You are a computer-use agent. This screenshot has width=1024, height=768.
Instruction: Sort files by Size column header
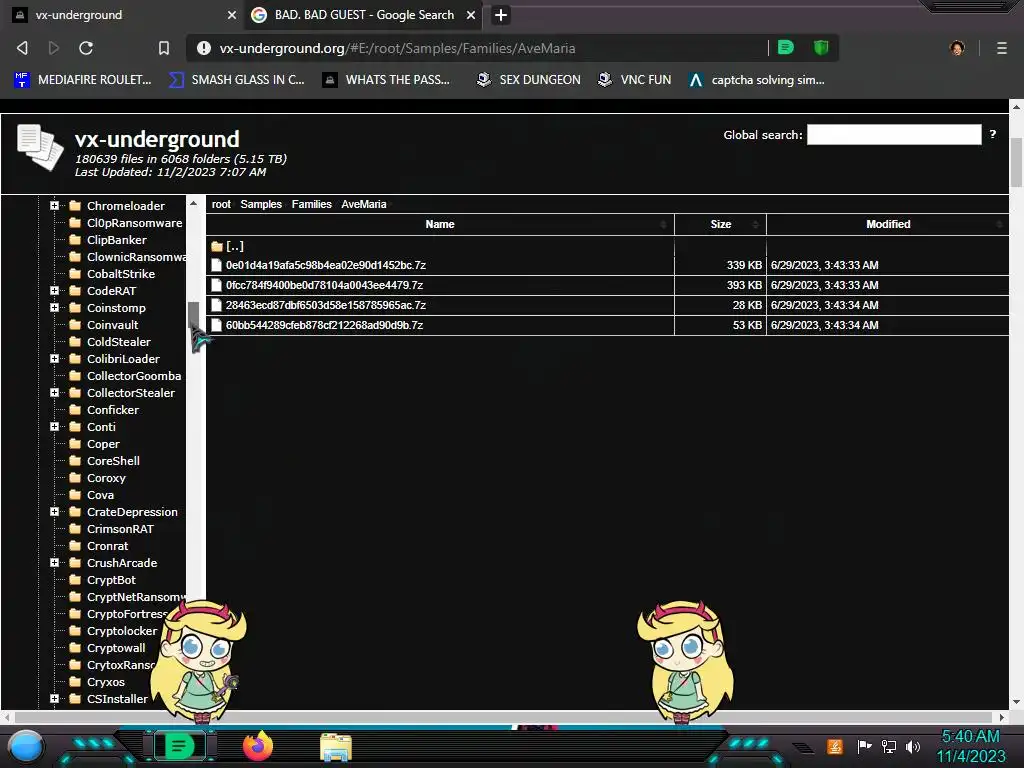pyautogui.click(x=720, y=224)
